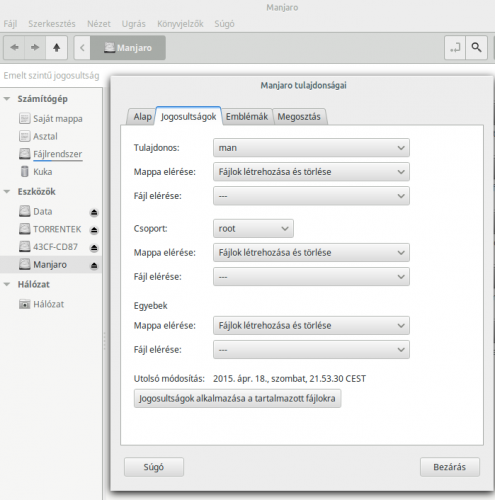The image size is (495, 500).
Task: Open Egyebek Mappa elérése dropdown
Action: (x=311, y=325)
